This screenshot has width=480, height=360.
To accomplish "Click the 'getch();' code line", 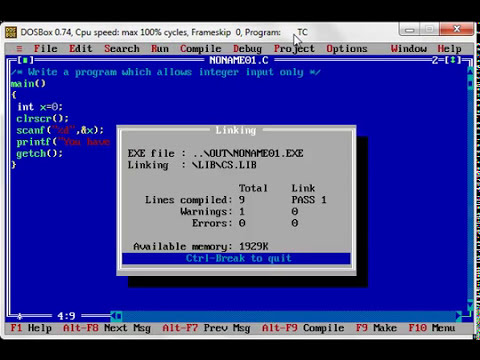I will (x=39, y=154).
